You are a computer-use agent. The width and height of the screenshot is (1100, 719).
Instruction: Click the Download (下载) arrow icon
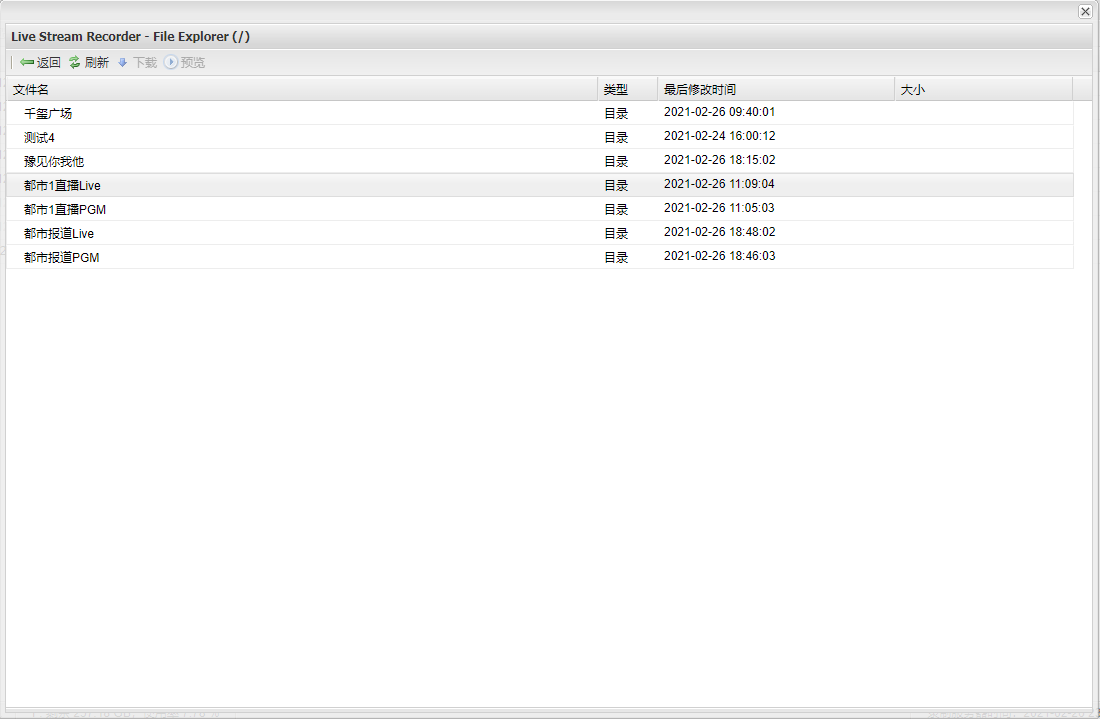point(123,62)
